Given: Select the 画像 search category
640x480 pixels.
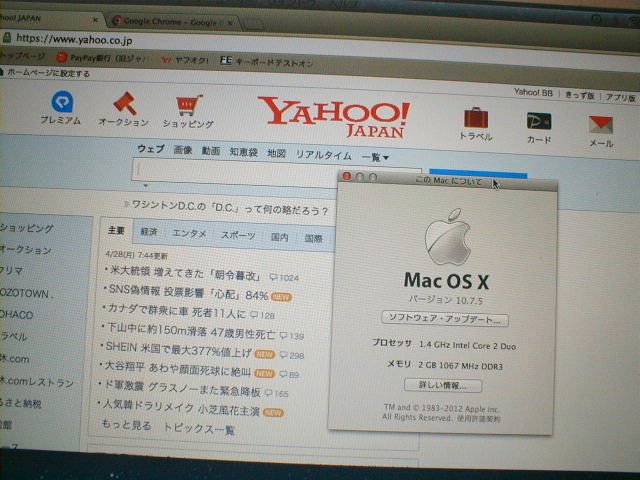Looking at the screenshot, I should [x=182, y=150].
